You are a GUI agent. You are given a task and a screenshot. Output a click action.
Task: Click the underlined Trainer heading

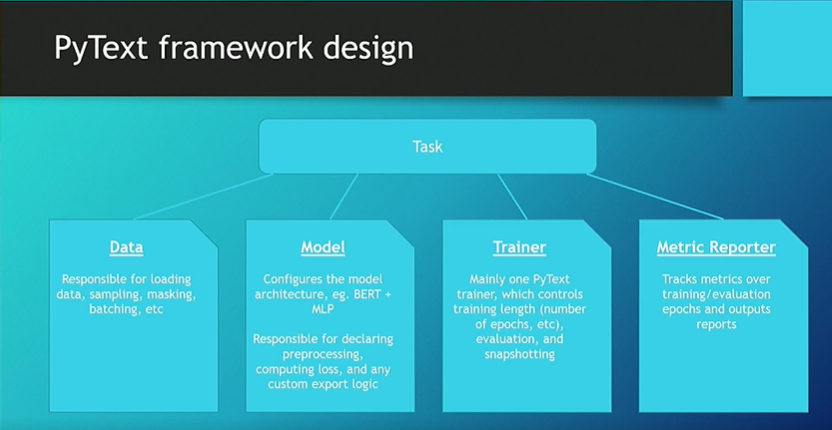point(519,247)
